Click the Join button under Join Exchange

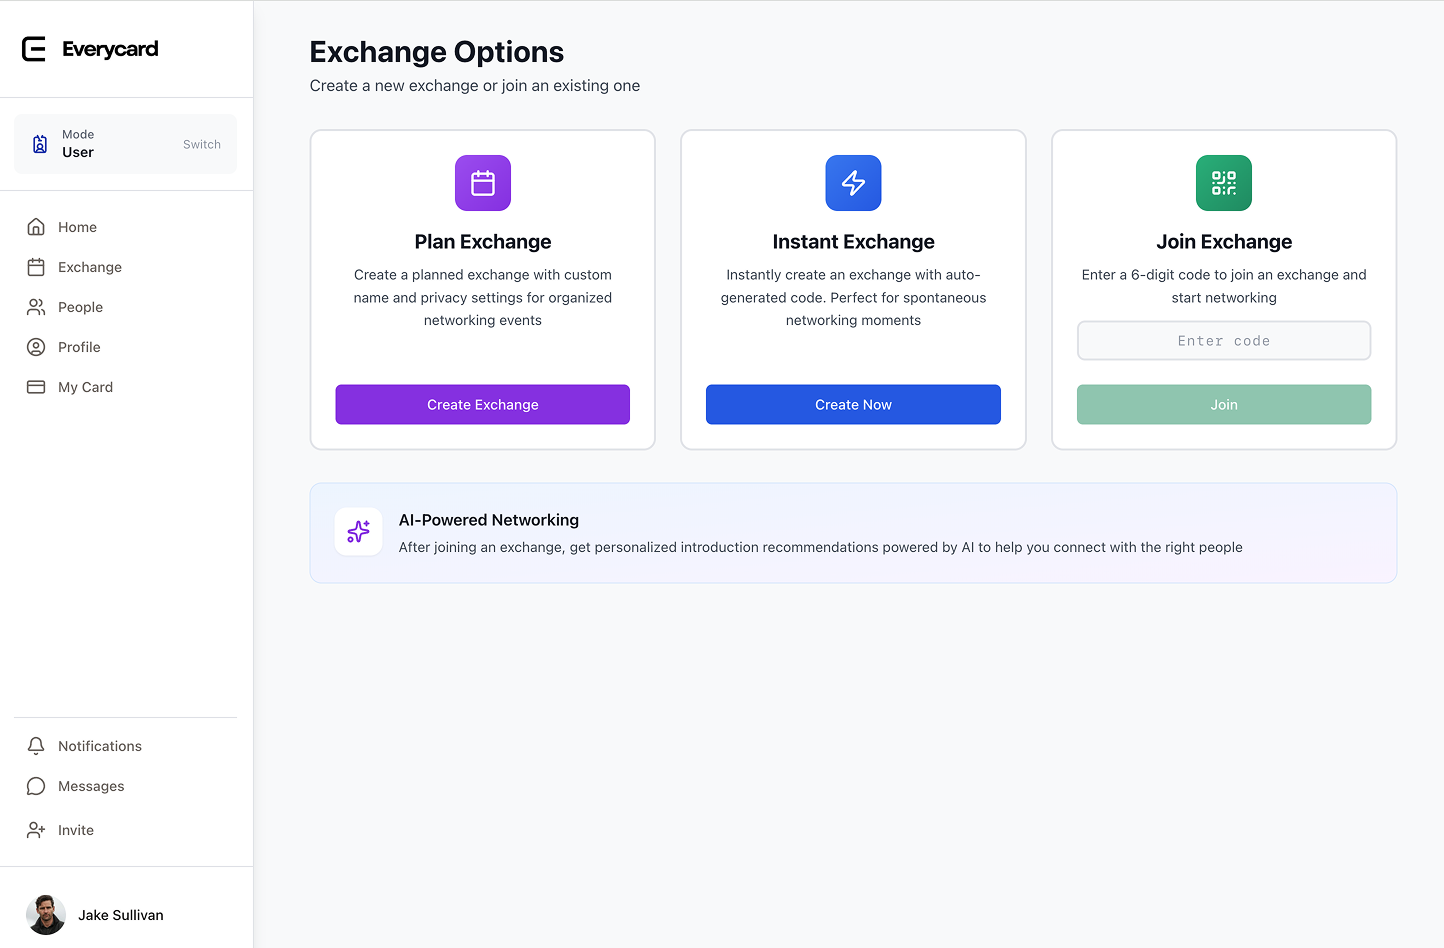tap(1223, 404)
